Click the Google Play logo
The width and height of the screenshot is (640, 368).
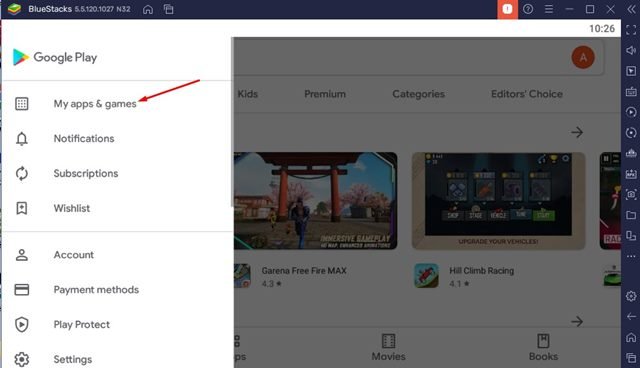(55, 57)
